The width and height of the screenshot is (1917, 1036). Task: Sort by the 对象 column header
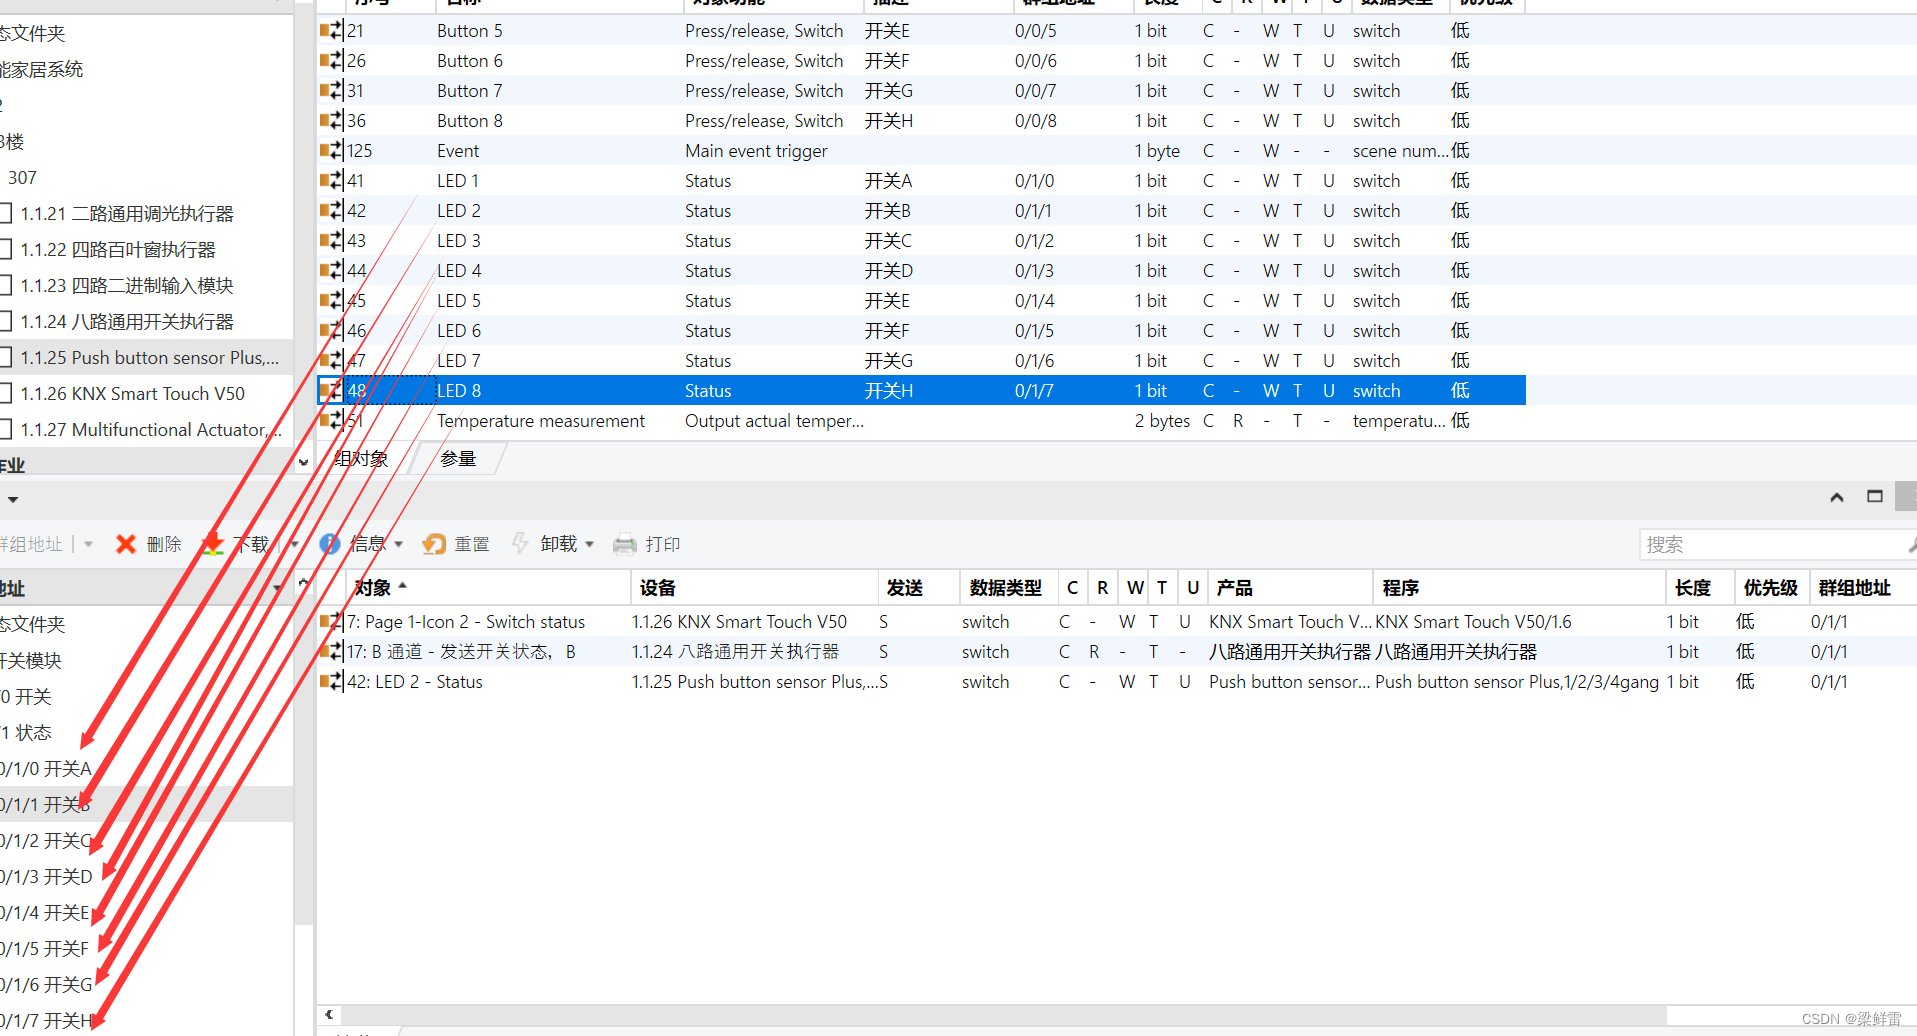[488, 588]
